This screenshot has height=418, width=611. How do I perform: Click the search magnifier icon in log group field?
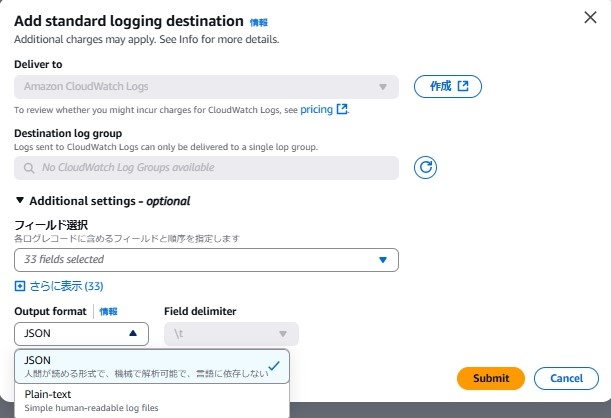pyautogui.click(x=29, y=168)
